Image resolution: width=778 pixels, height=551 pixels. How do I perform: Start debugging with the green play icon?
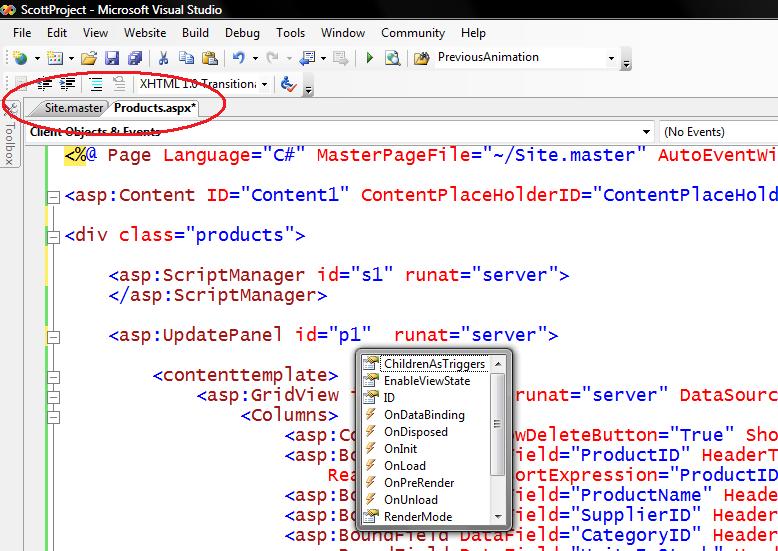[x=369, y=58]
